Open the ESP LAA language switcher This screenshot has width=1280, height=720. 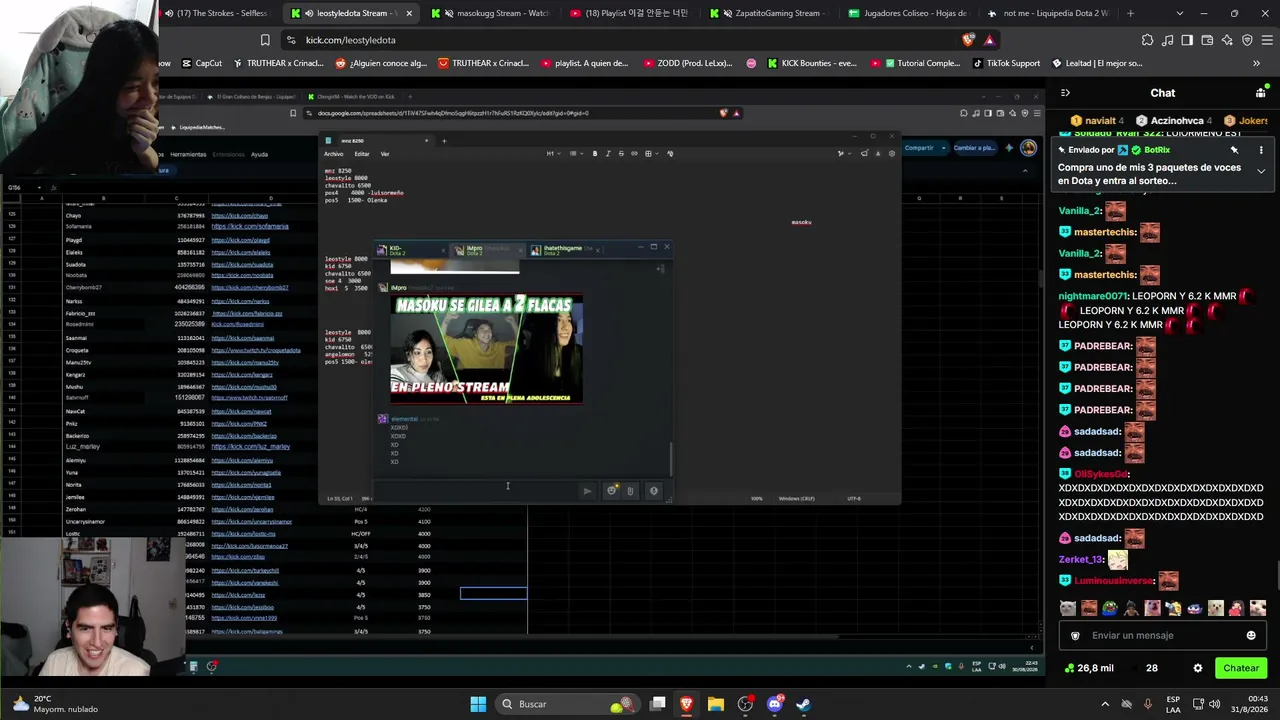pyautogui.click(x=1173, y=704)
